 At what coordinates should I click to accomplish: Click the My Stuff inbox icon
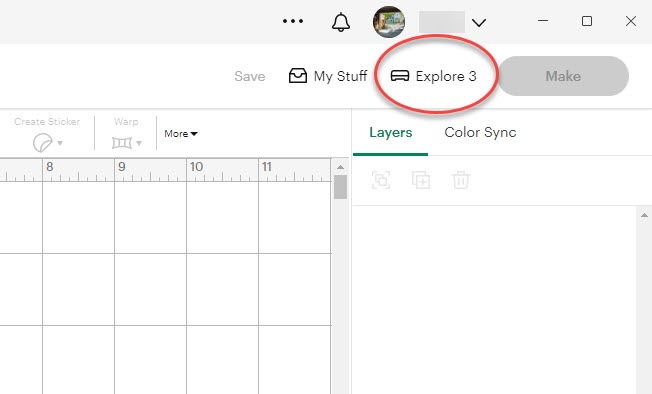pyautogui.click(x=298, y=76)
